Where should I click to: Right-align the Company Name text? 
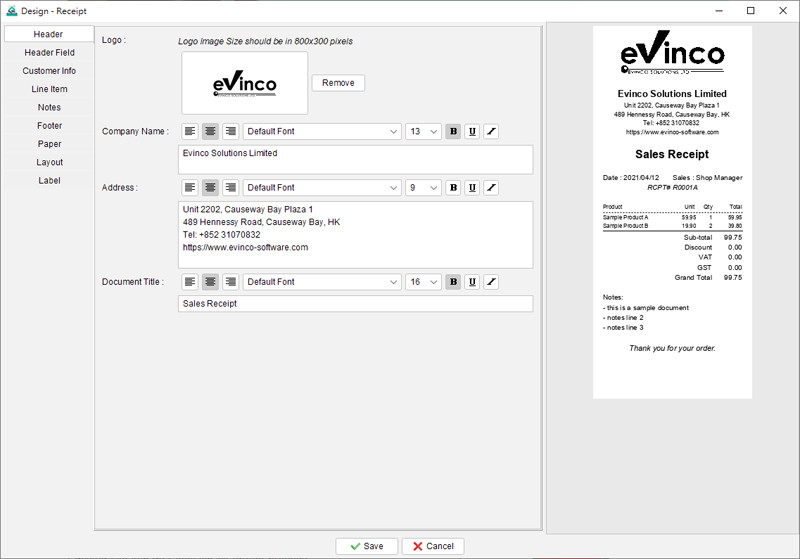tap(231, 131)
